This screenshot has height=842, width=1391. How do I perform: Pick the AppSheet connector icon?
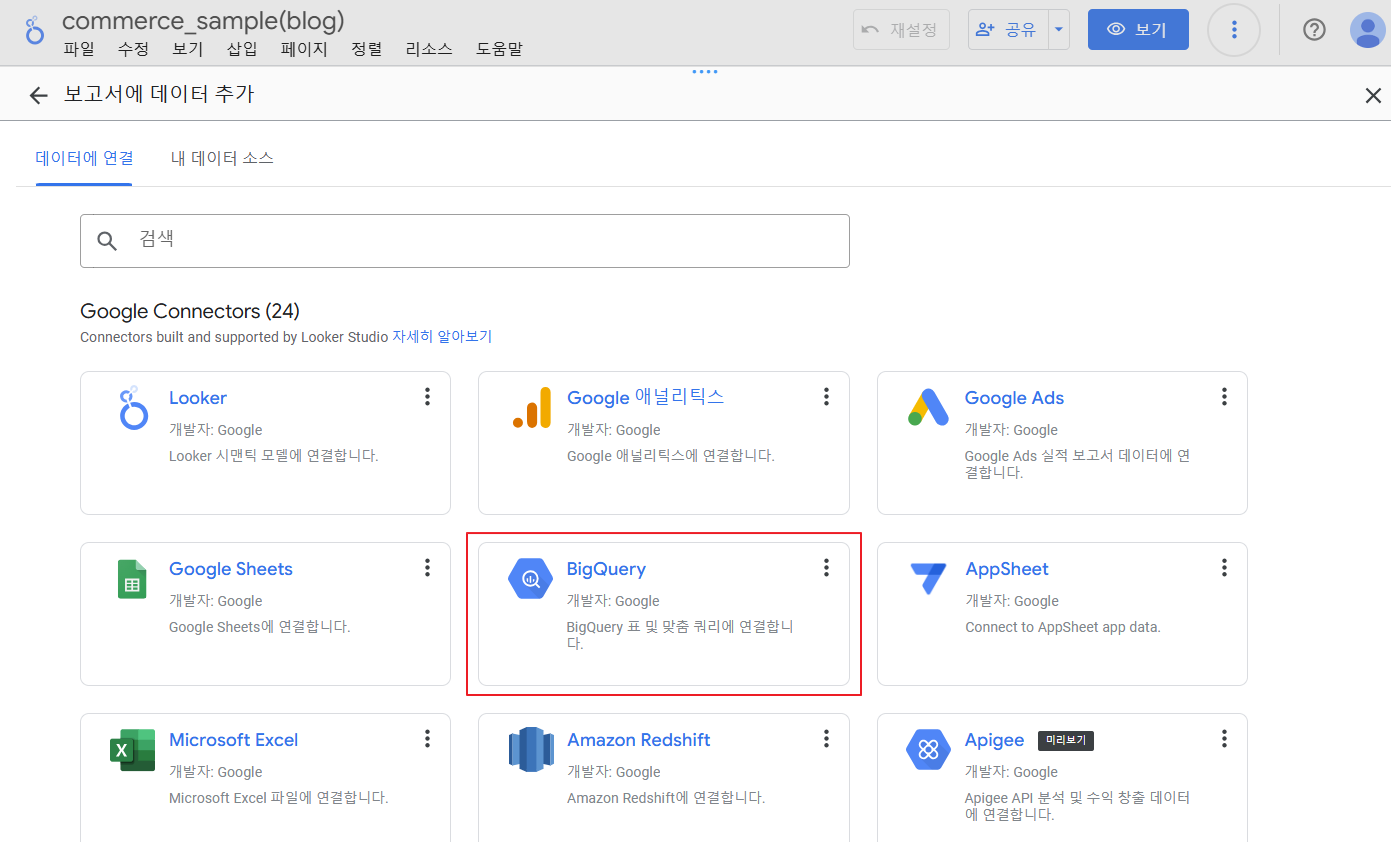click(927, 578)
